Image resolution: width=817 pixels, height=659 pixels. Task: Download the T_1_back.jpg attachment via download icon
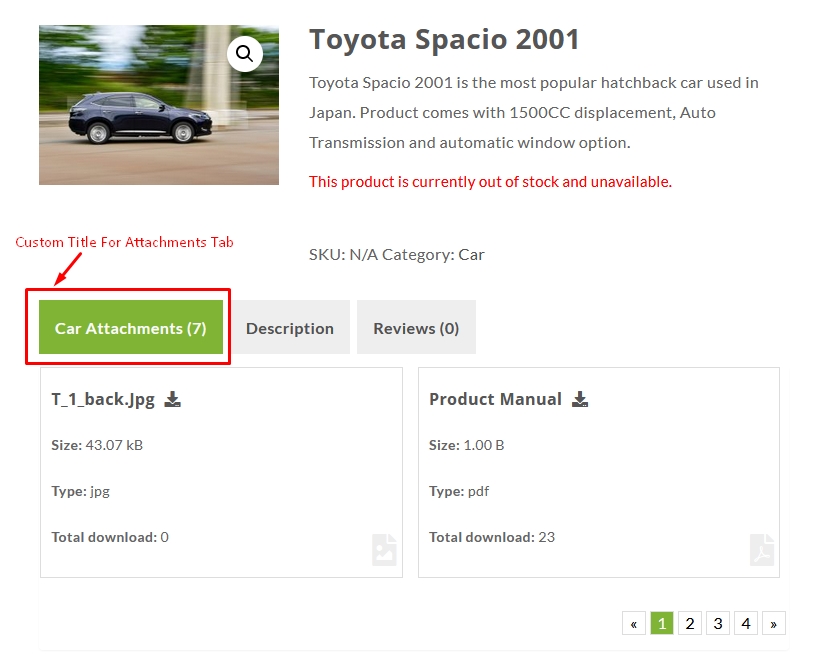pyautogui.click(x=173, y=399)
